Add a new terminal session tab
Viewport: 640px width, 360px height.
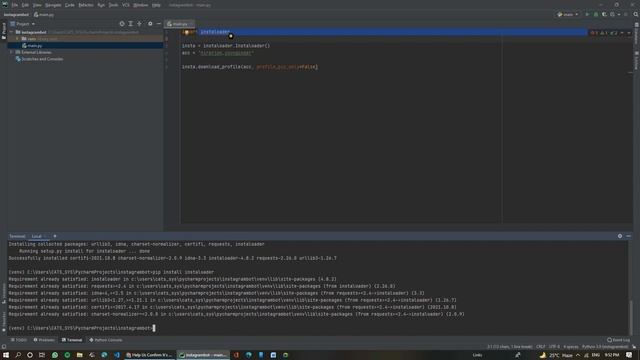[x=55, y=236]
